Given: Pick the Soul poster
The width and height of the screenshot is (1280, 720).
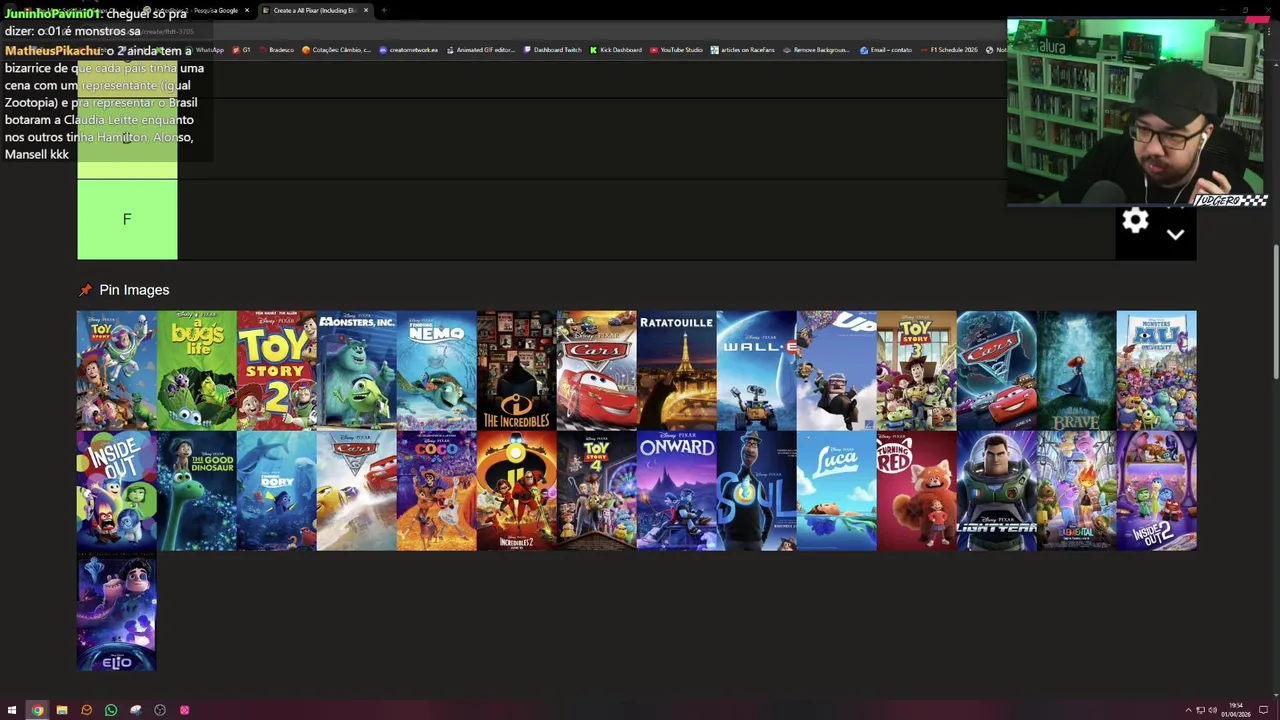Looking at the screenshot, I should coord(757,491).
